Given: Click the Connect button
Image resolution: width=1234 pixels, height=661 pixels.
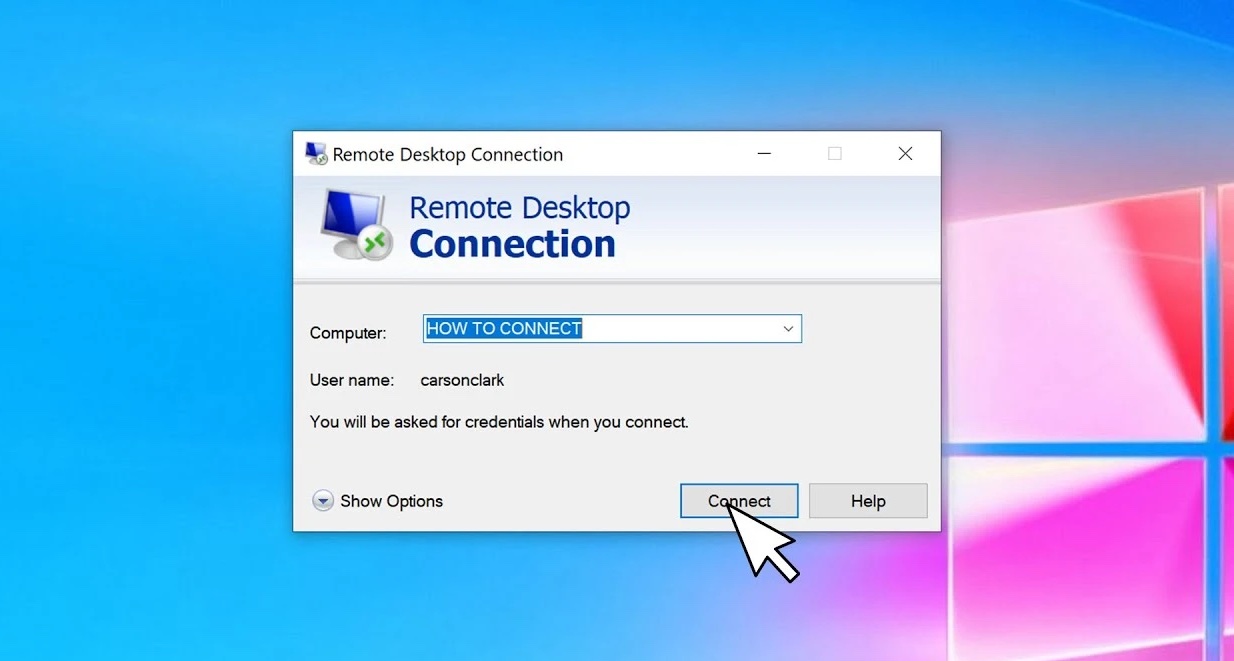Looking at the screenshot, I should tap(739, 501).
